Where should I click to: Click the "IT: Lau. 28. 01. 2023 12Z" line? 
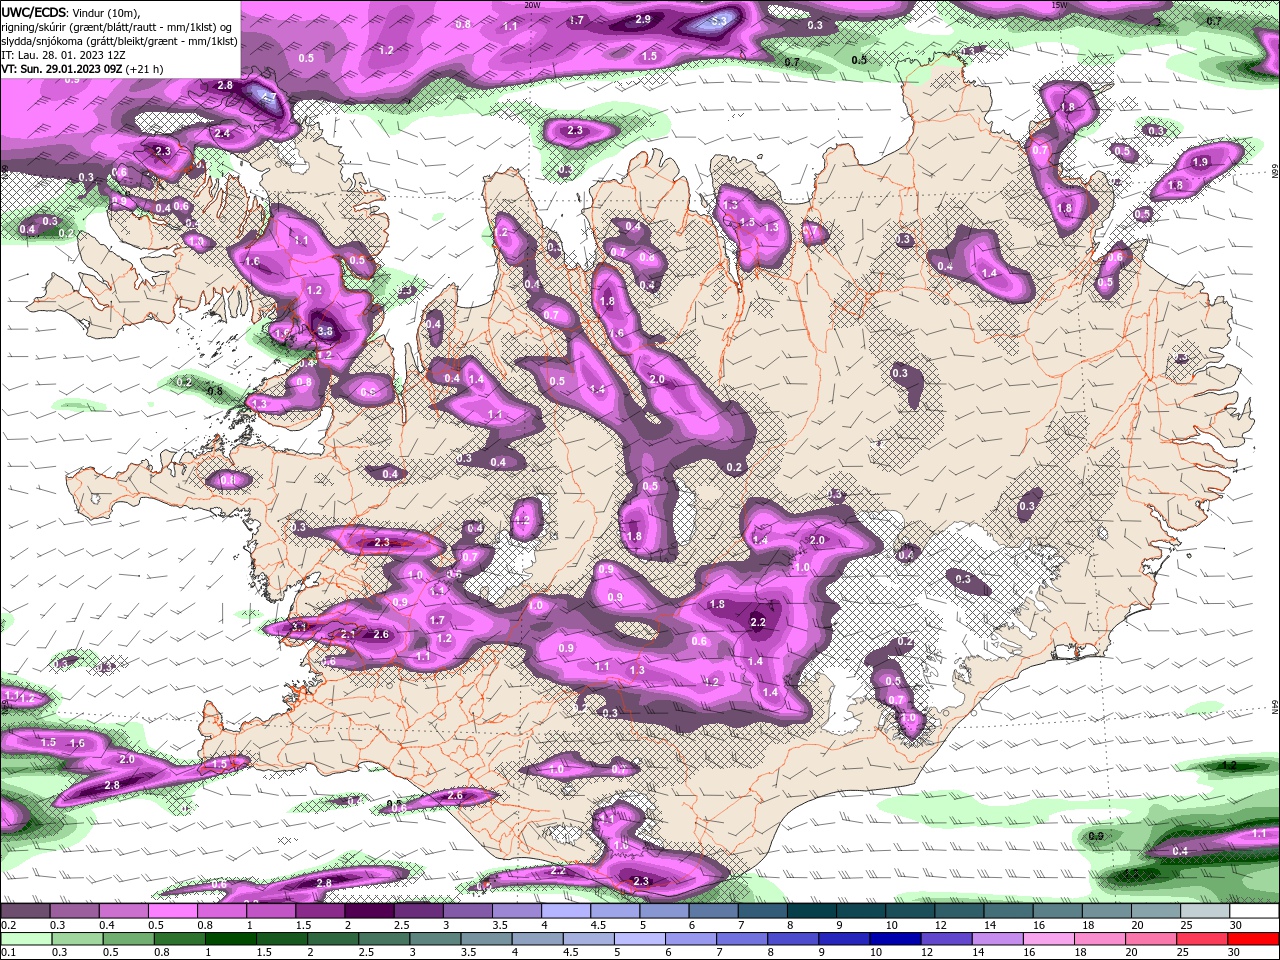tap(62, 55)
